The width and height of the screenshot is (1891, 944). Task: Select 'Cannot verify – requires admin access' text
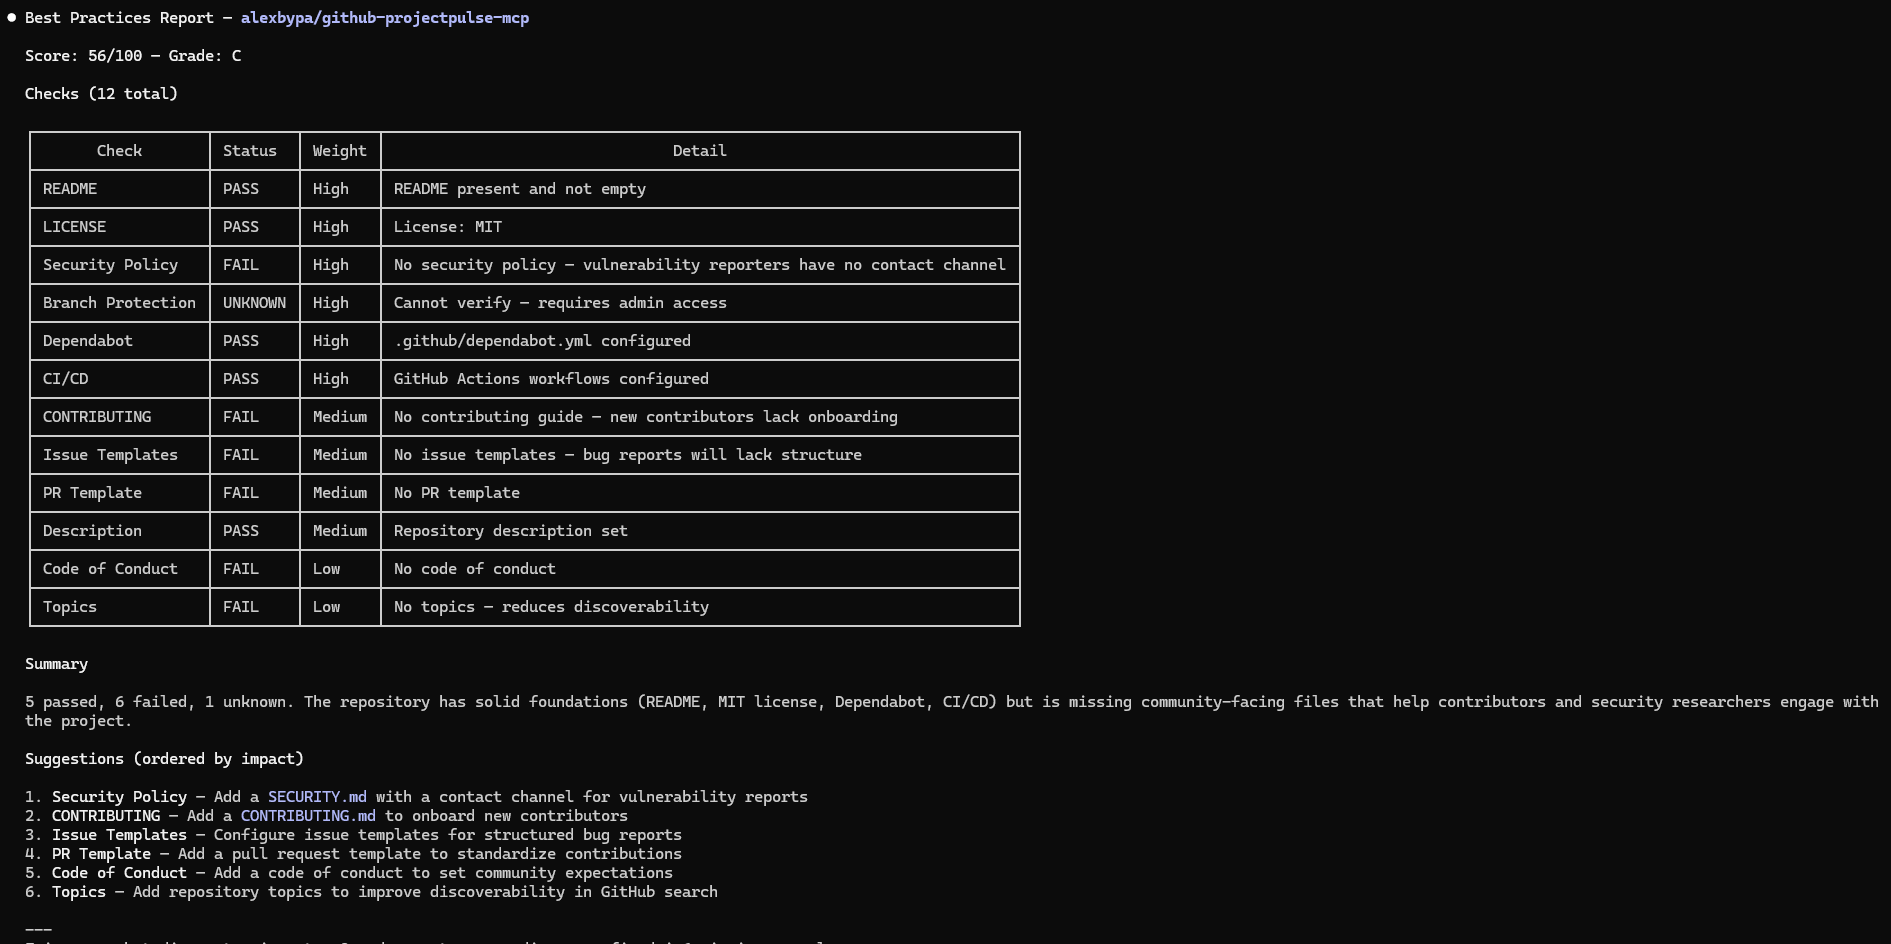point(560,303)
